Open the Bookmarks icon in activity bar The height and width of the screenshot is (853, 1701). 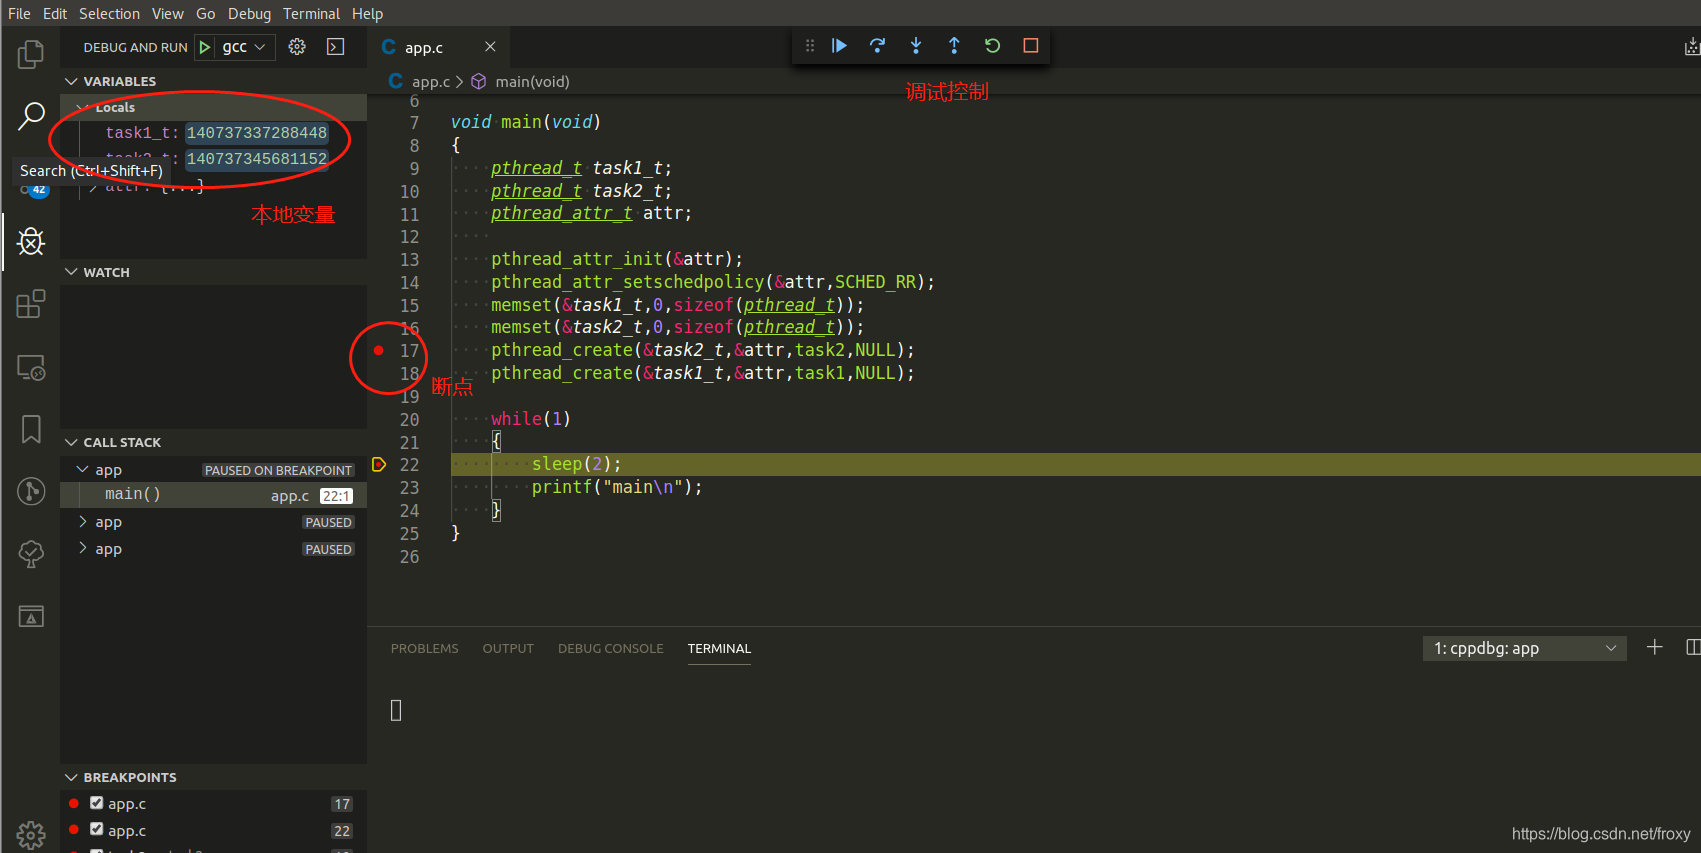(x=31, y=429)
